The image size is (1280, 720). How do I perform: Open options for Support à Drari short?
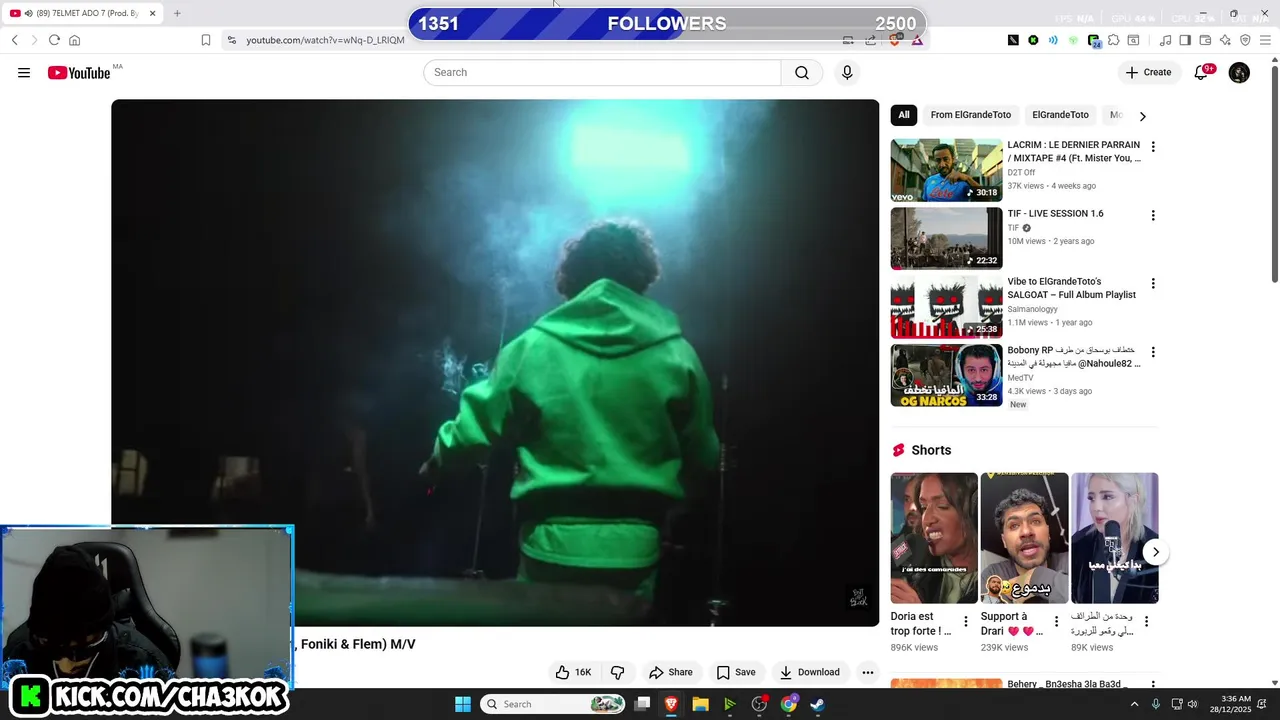1056,622
